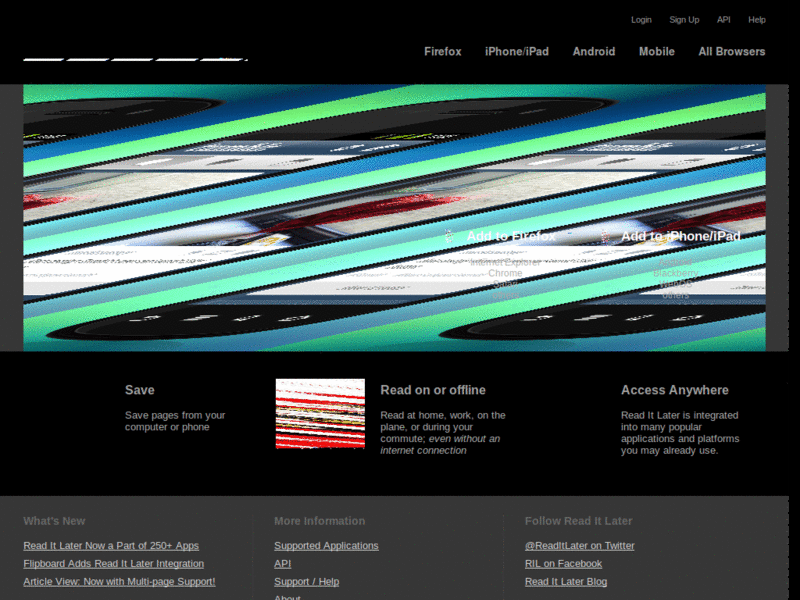Select the Firefox navigation item

[442, 52]
